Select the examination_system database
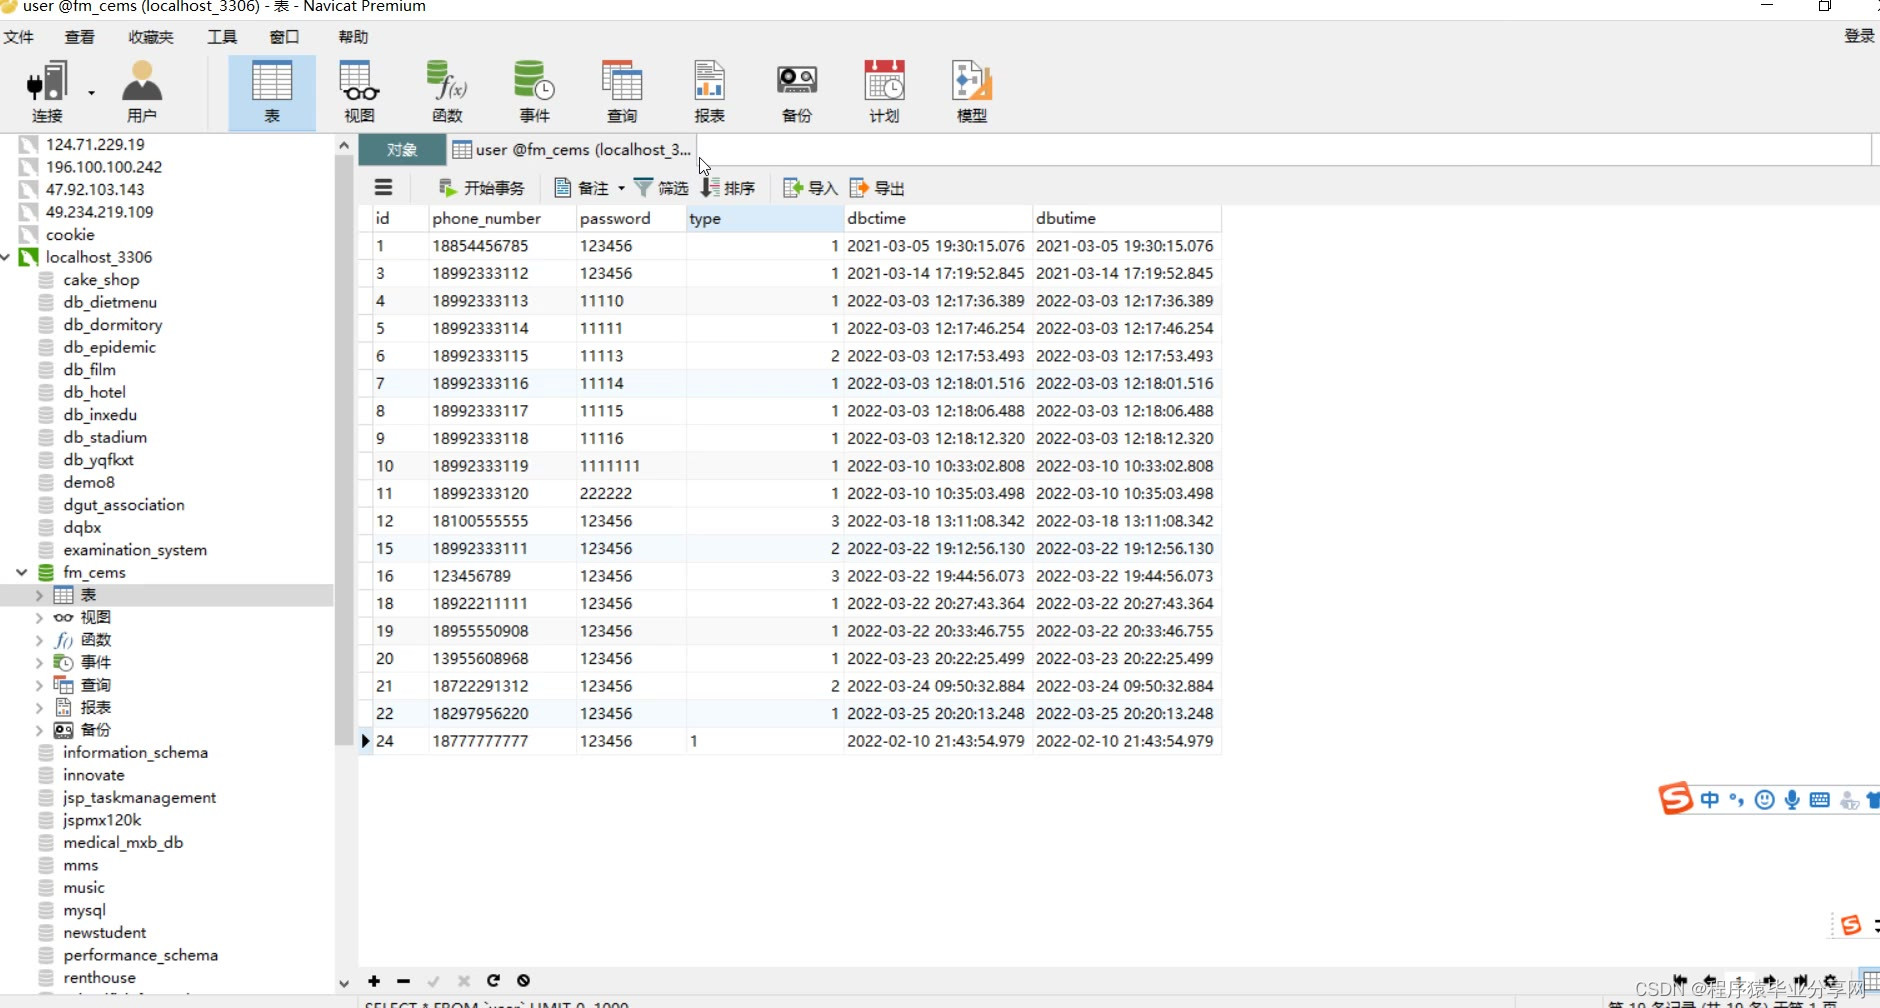 point(135,550)
